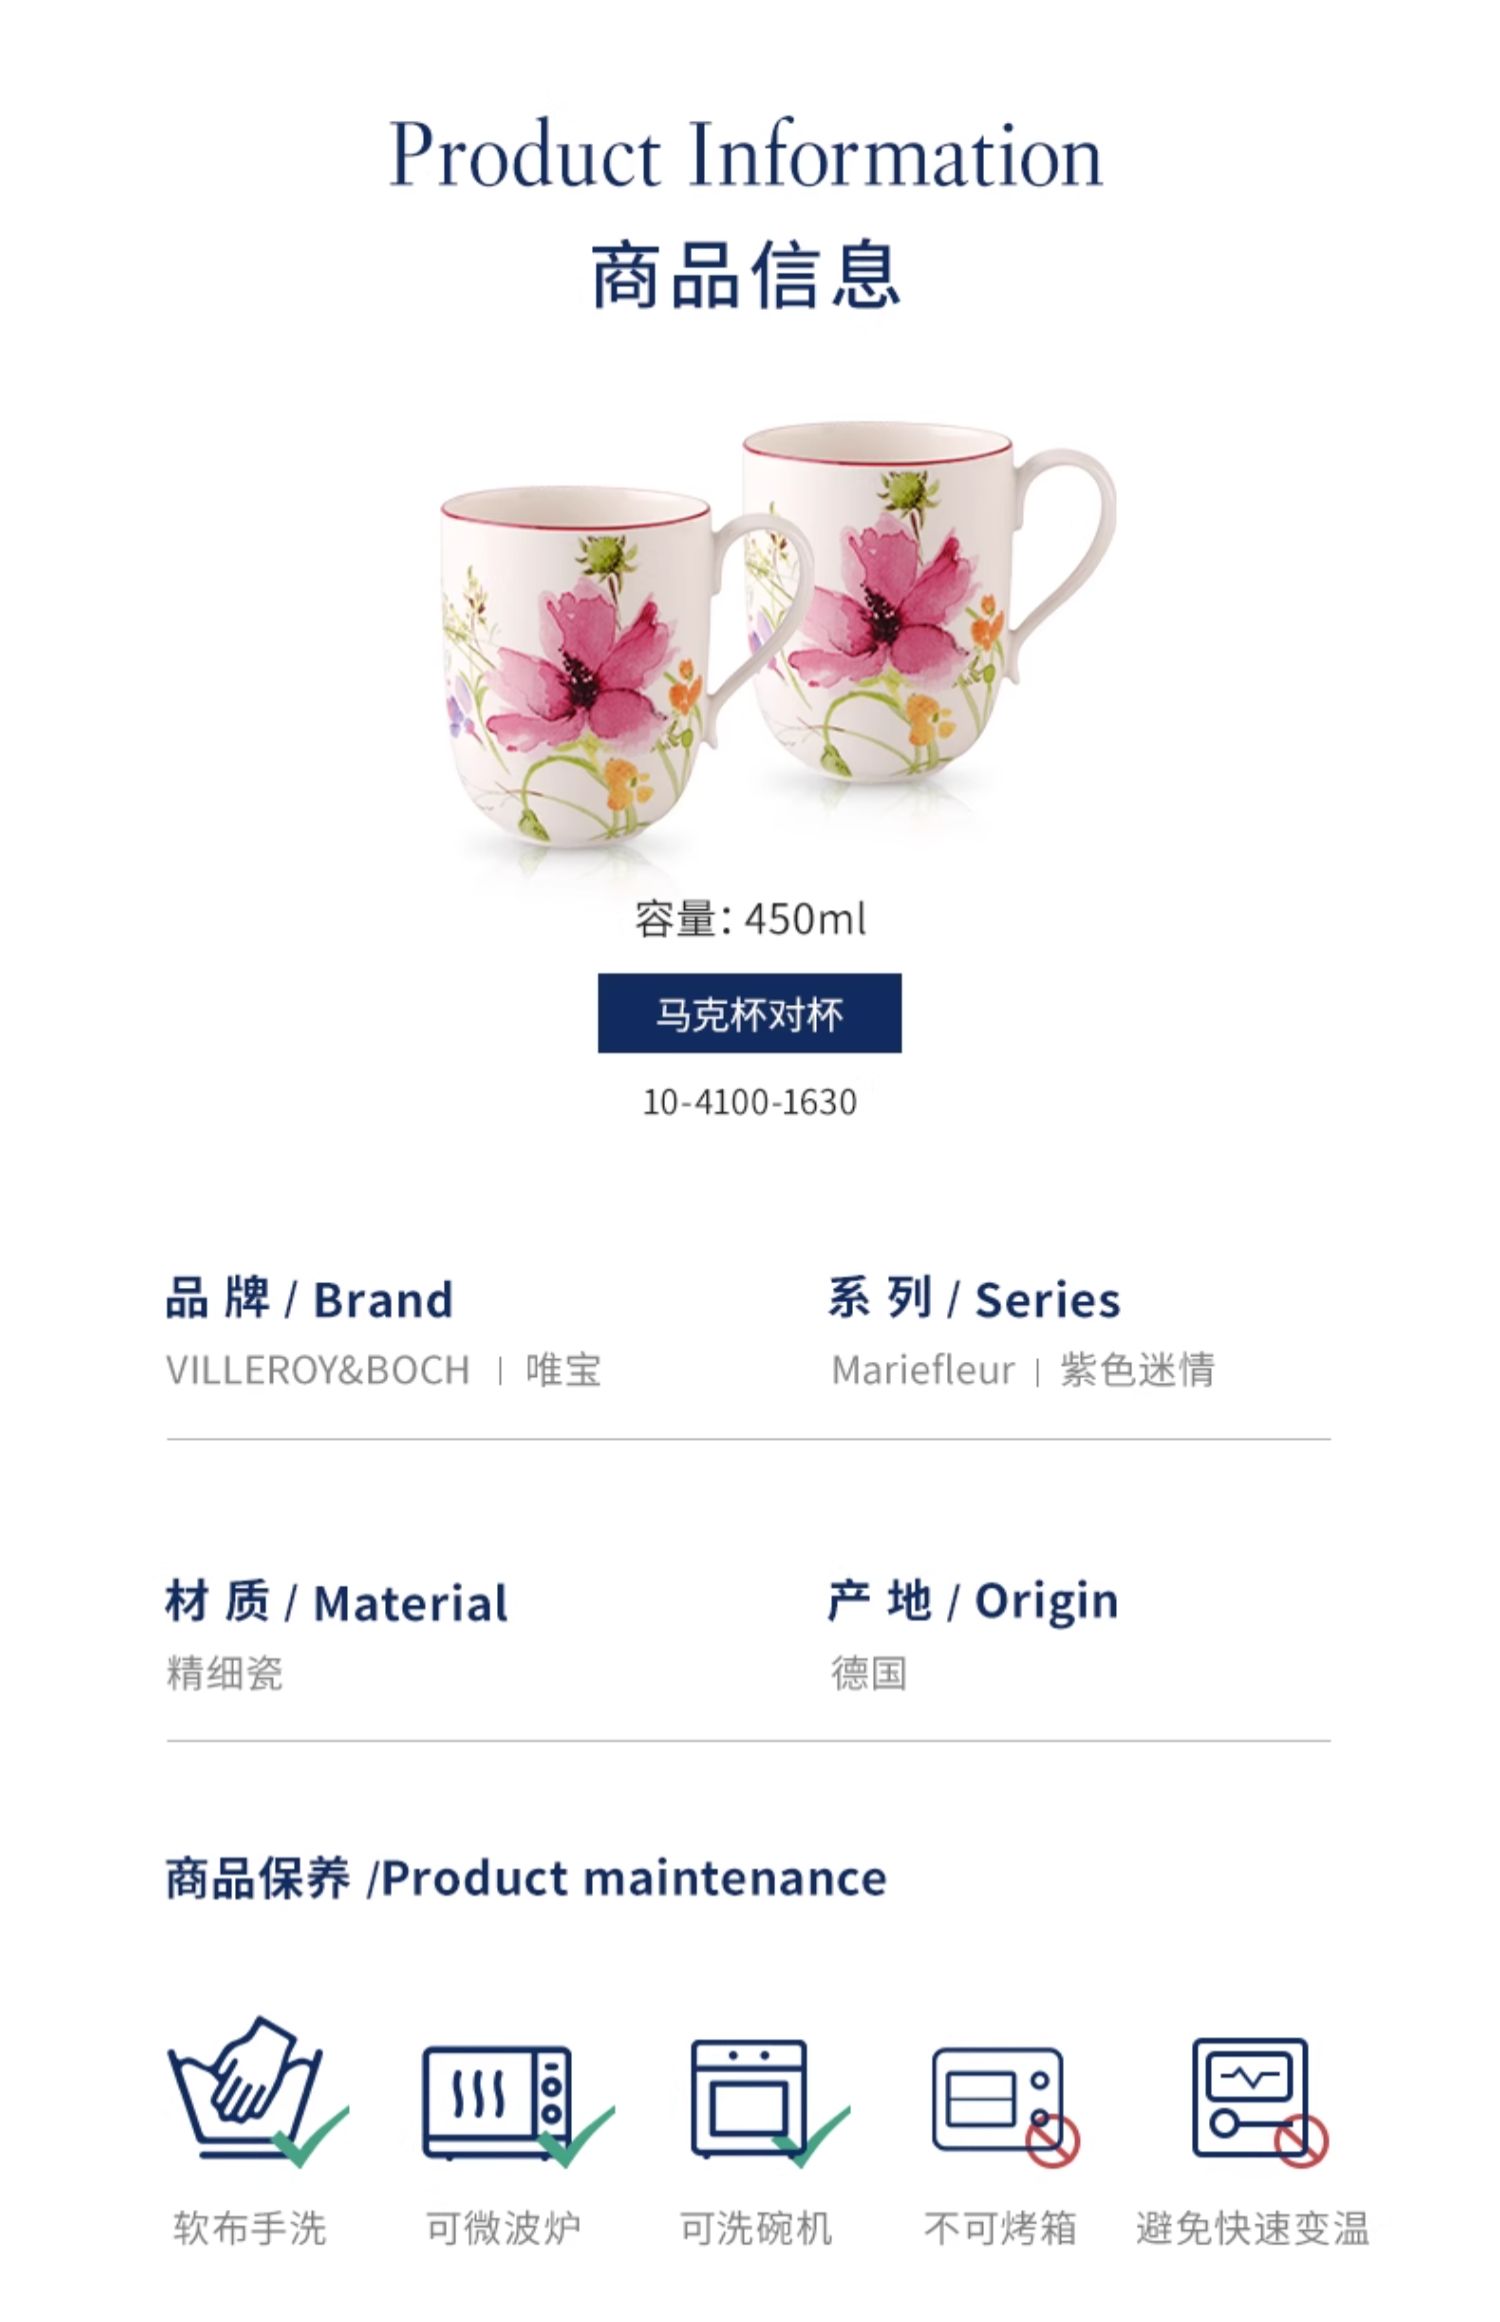The image size is (1500, 2322).
Task: Click the Product Information heading
Action: tap(745, 154)
